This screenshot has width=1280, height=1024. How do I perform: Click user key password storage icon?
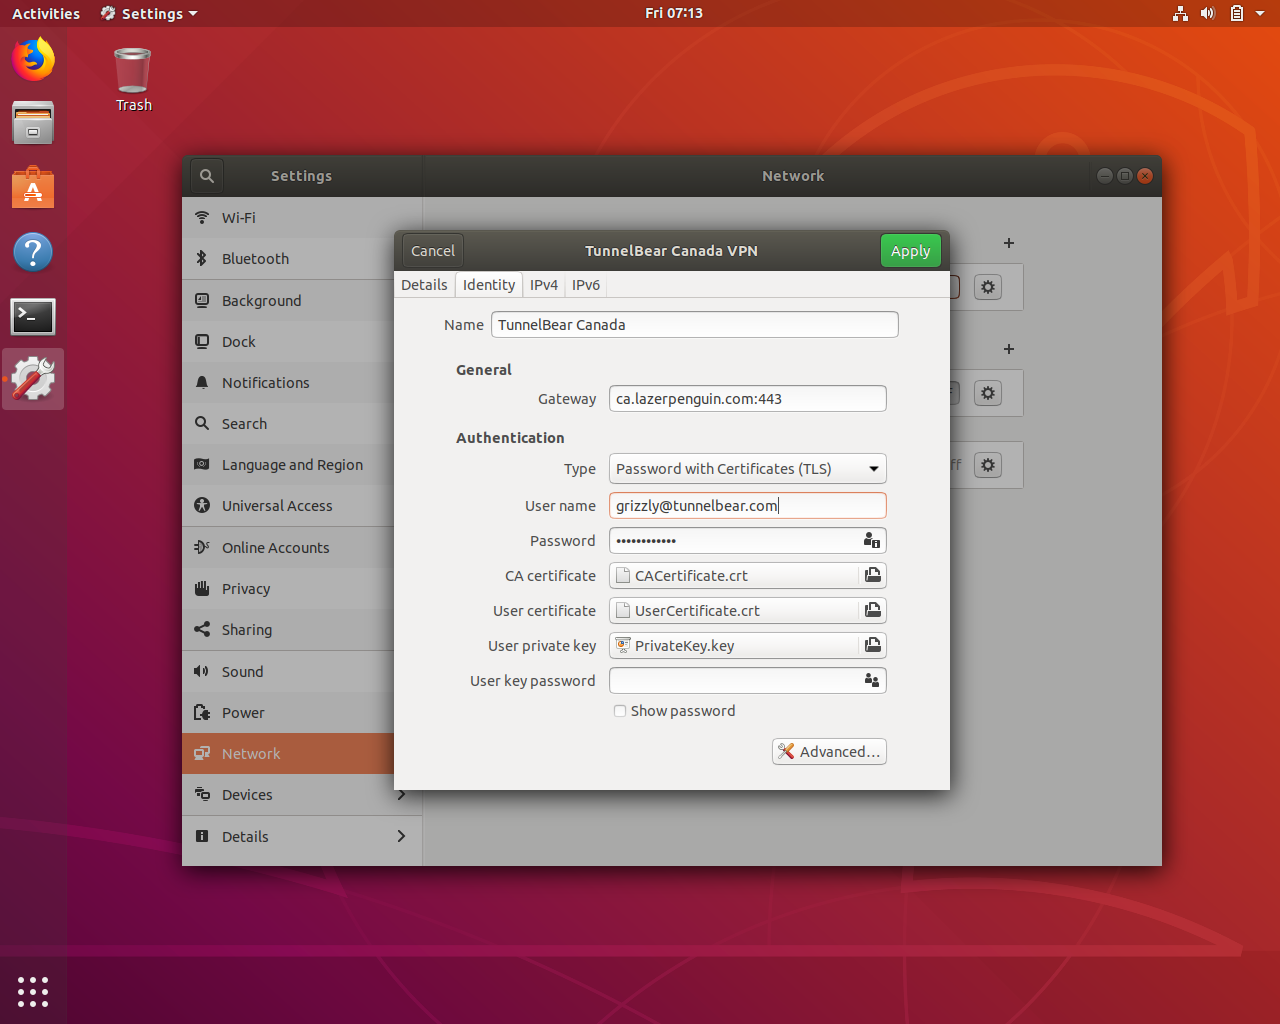(x=872, y=681)
